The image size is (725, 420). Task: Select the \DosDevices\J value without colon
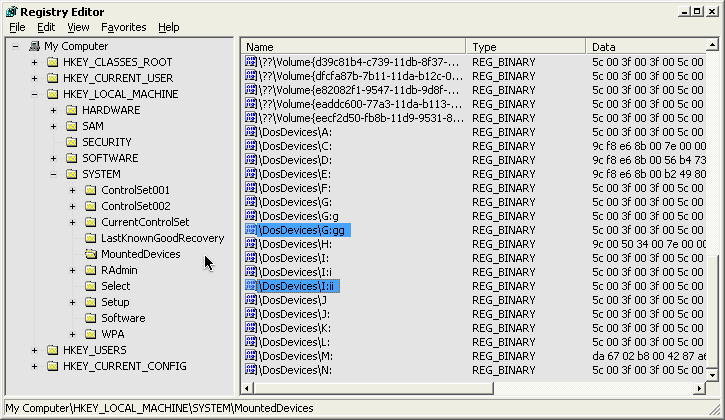292,300
